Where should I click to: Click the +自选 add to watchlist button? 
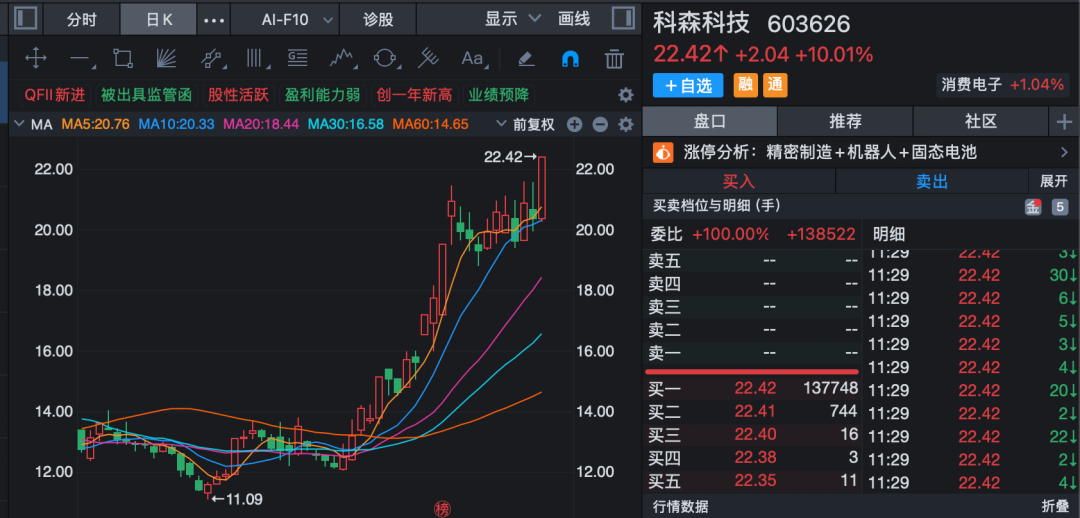click(688, 85)
